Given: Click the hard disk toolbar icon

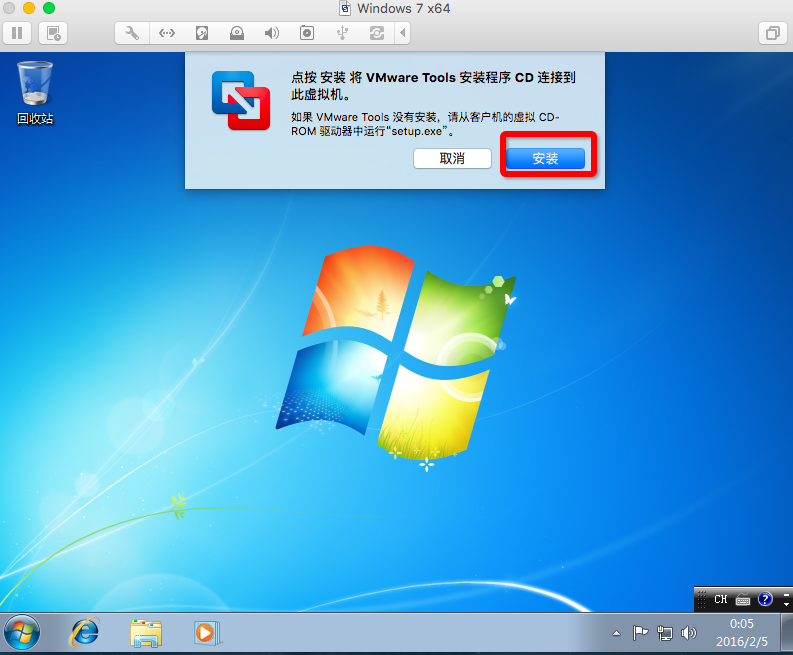Looking at the screenshot, I should tap(202, 33).
